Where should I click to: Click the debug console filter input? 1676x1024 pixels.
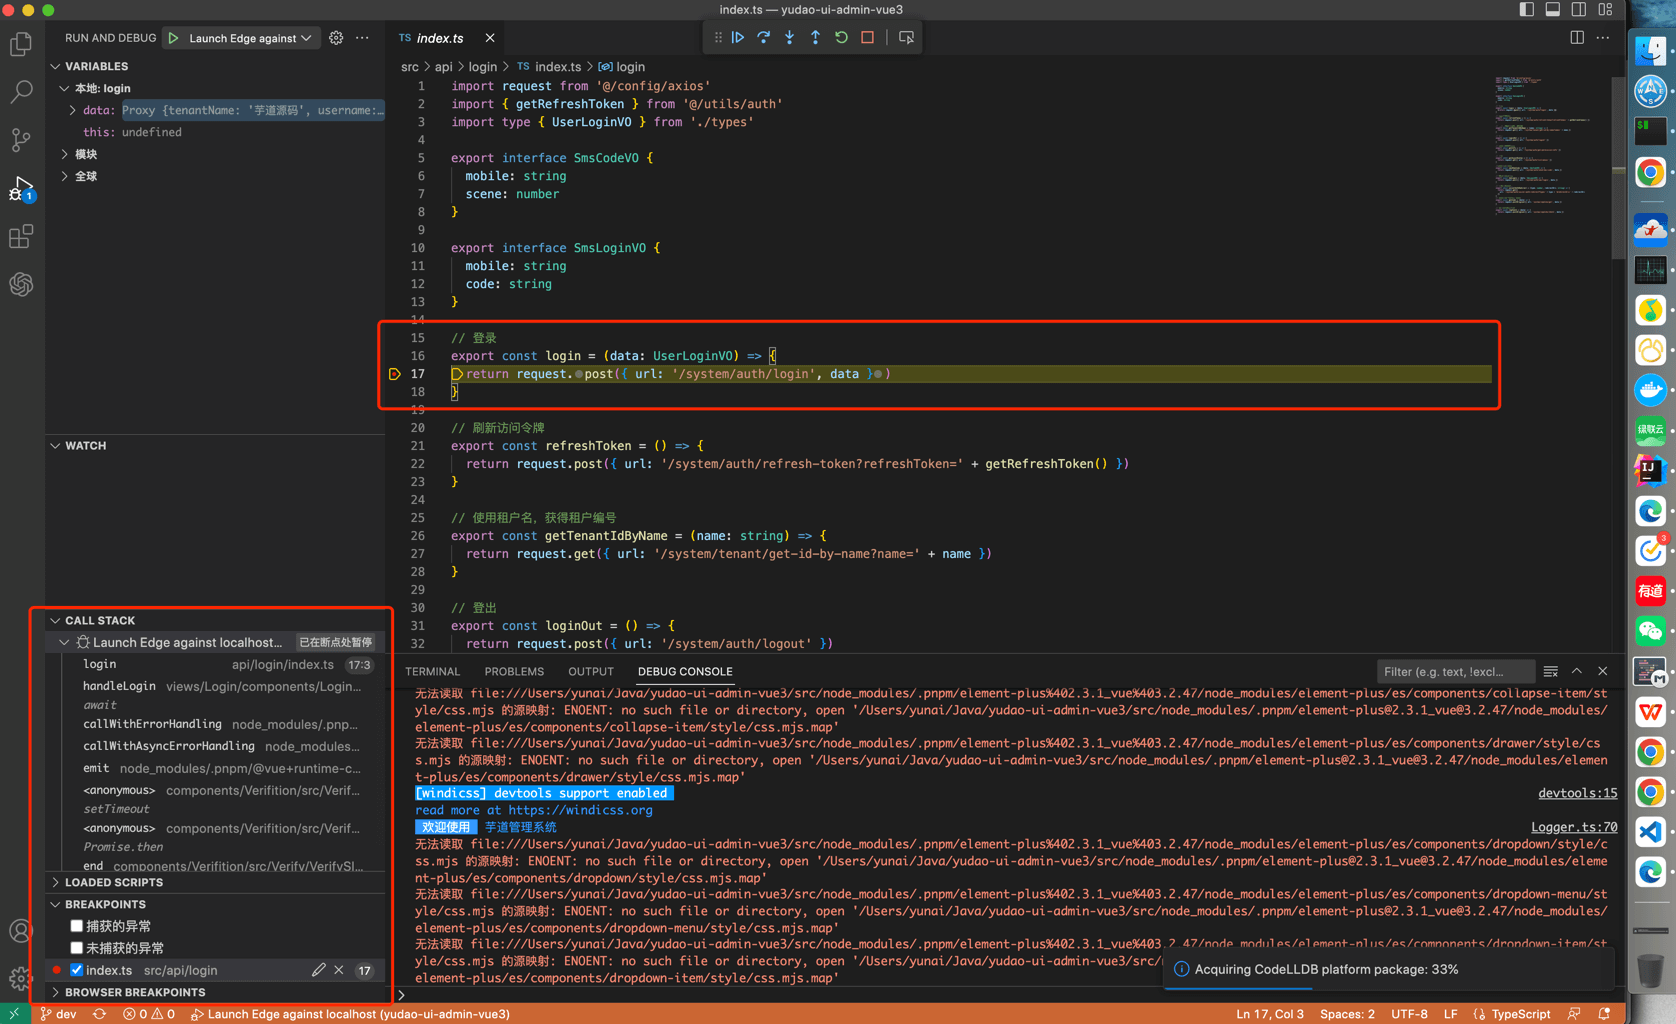(1453, 672)
